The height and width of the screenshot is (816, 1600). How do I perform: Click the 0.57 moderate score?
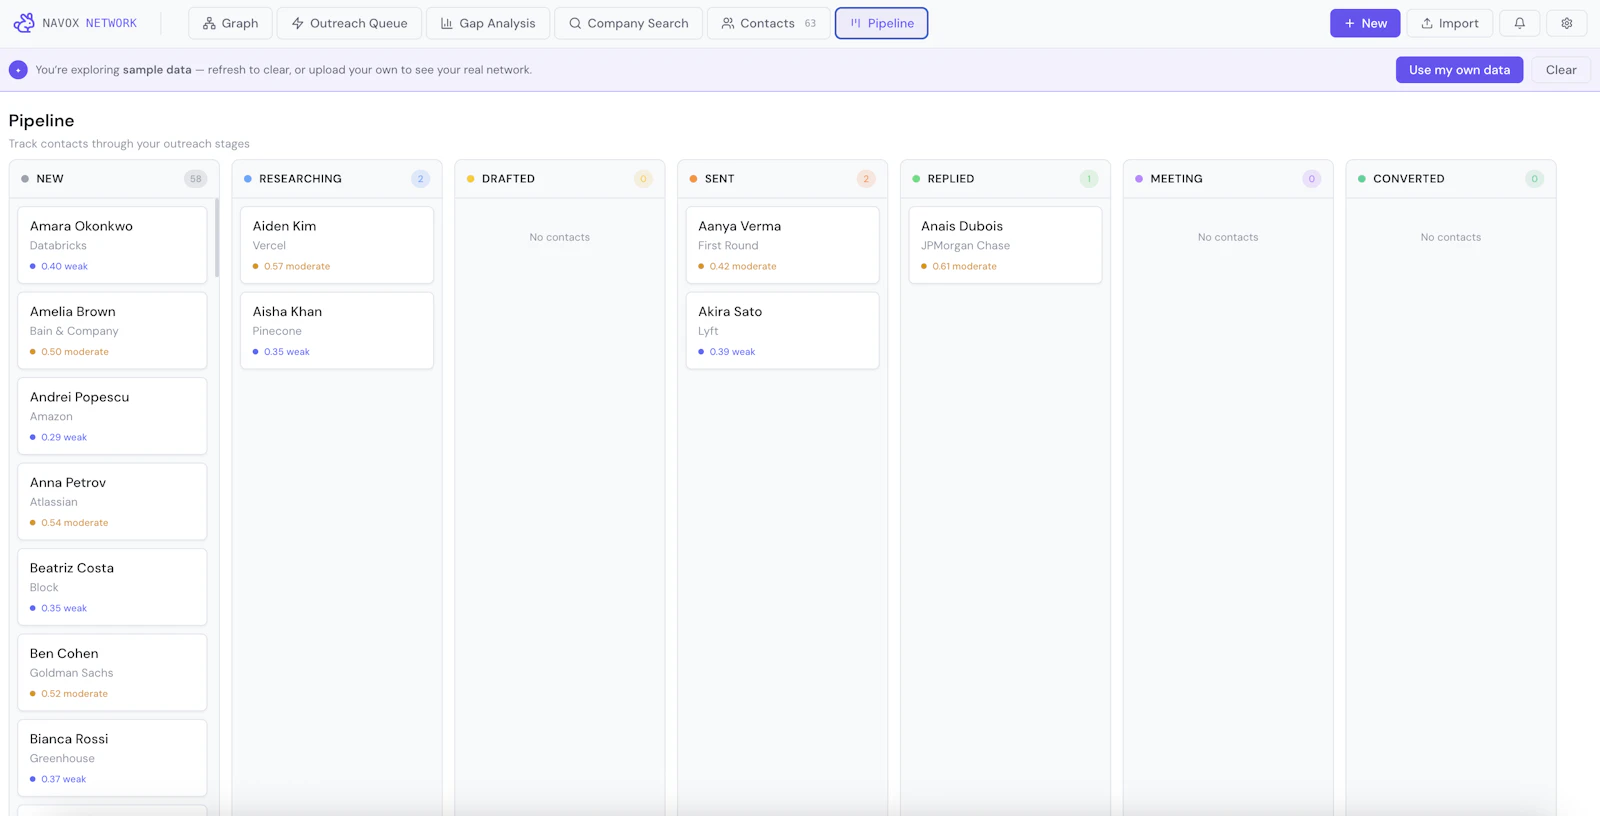tap(296, 266)
